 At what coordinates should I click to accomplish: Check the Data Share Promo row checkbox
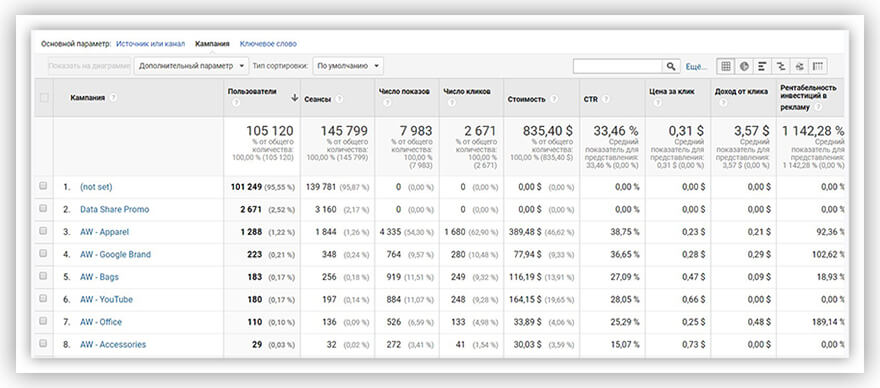(44, 208)
